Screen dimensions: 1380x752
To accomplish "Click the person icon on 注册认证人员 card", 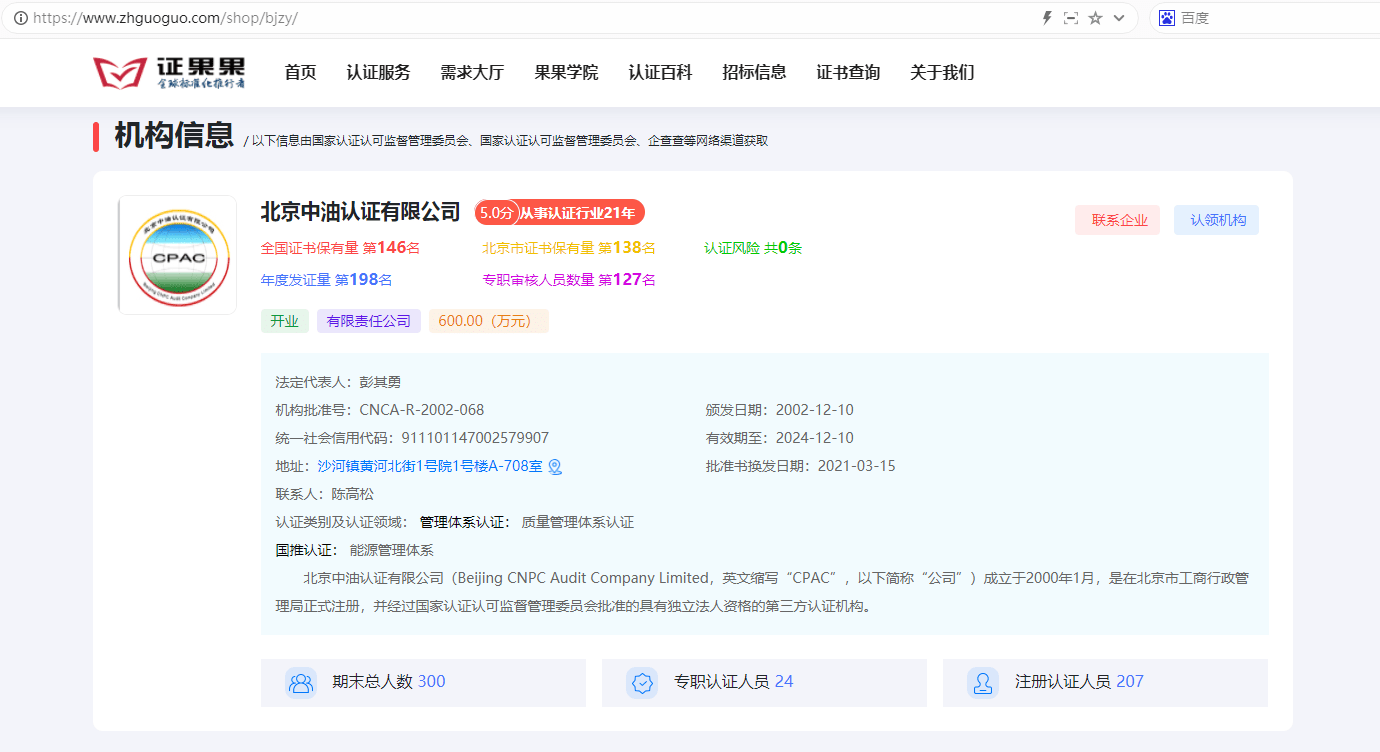I will (983, 682).
